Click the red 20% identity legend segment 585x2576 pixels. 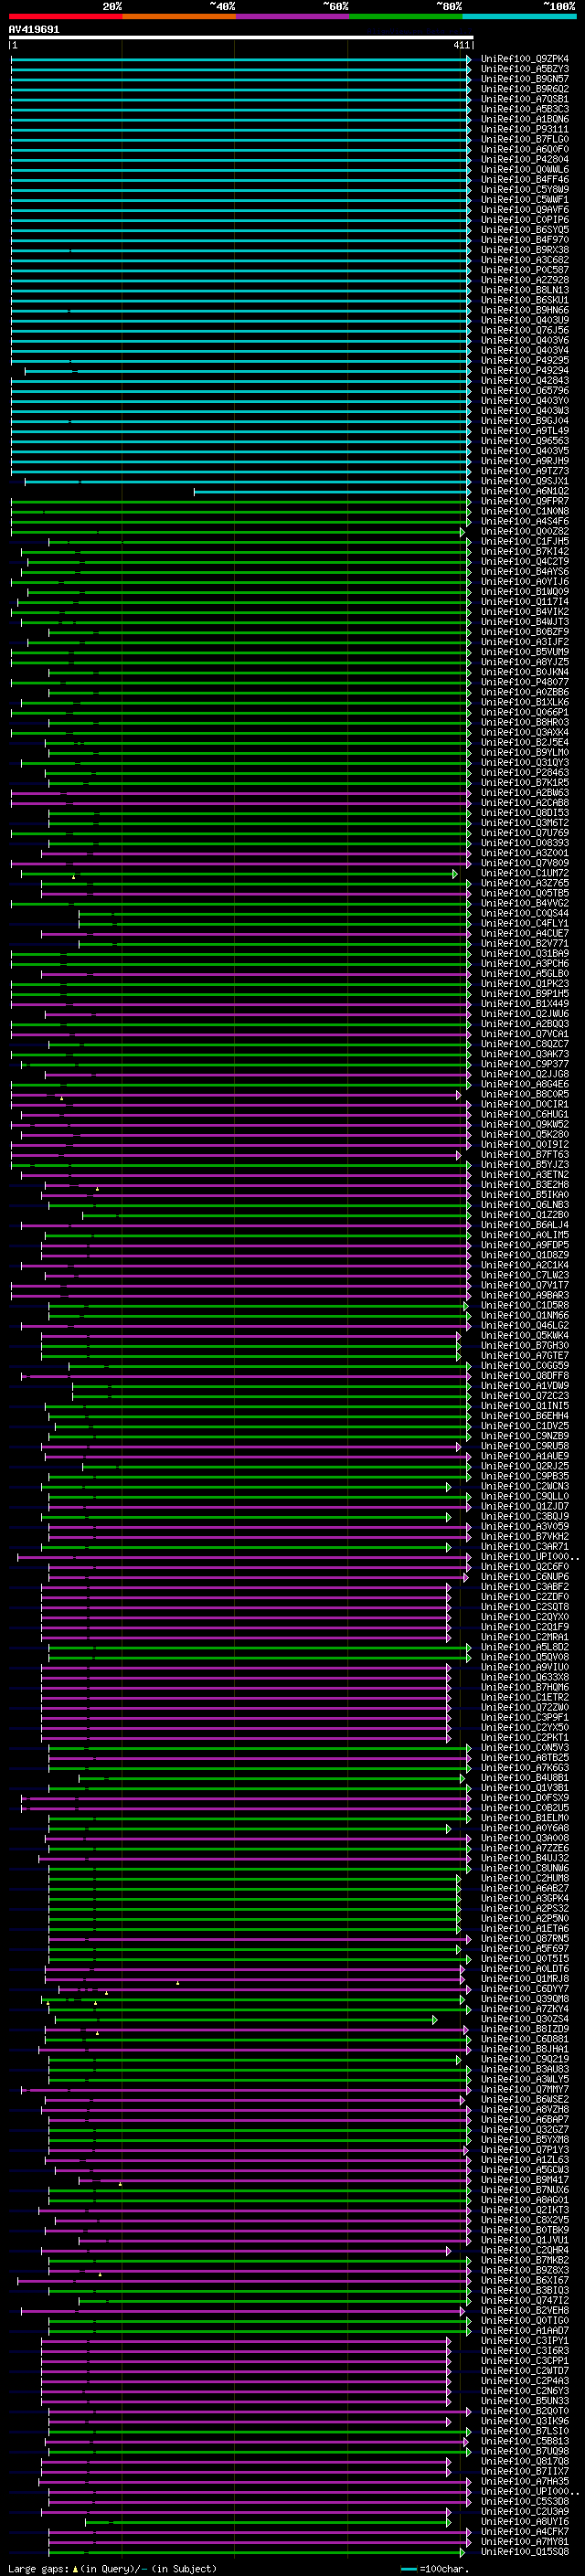click(65, 16)
